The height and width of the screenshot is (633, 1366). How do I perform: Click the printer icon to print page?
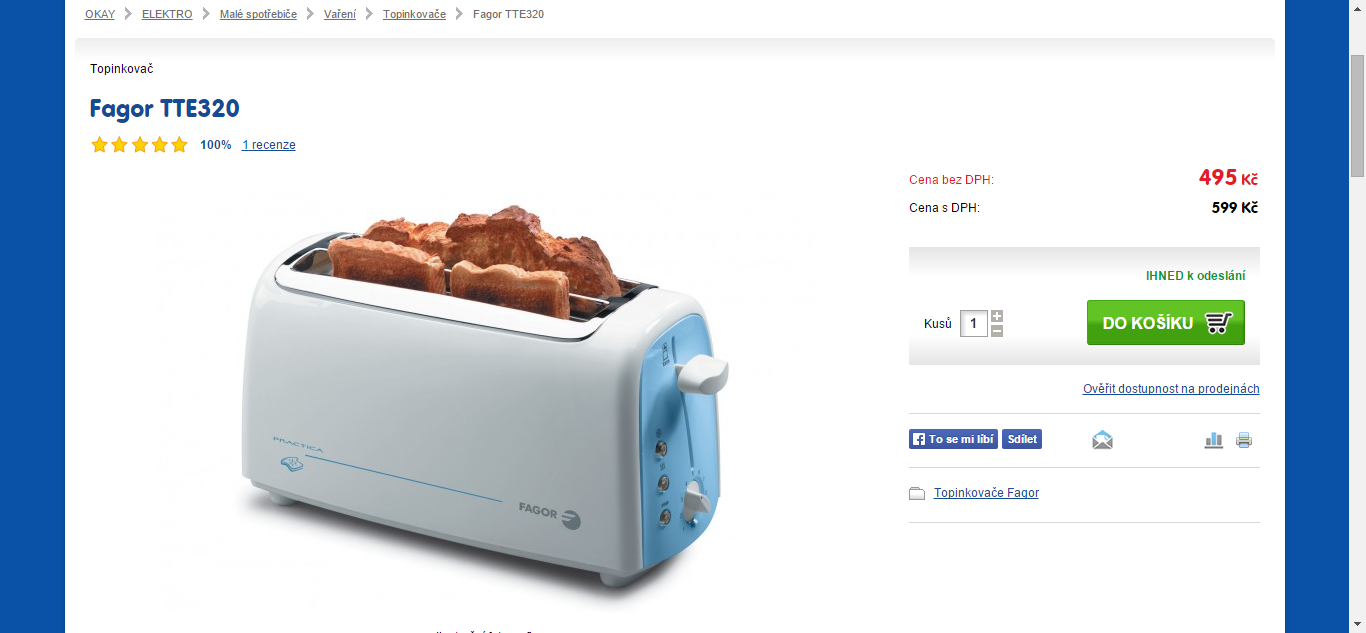point(1244,439)
